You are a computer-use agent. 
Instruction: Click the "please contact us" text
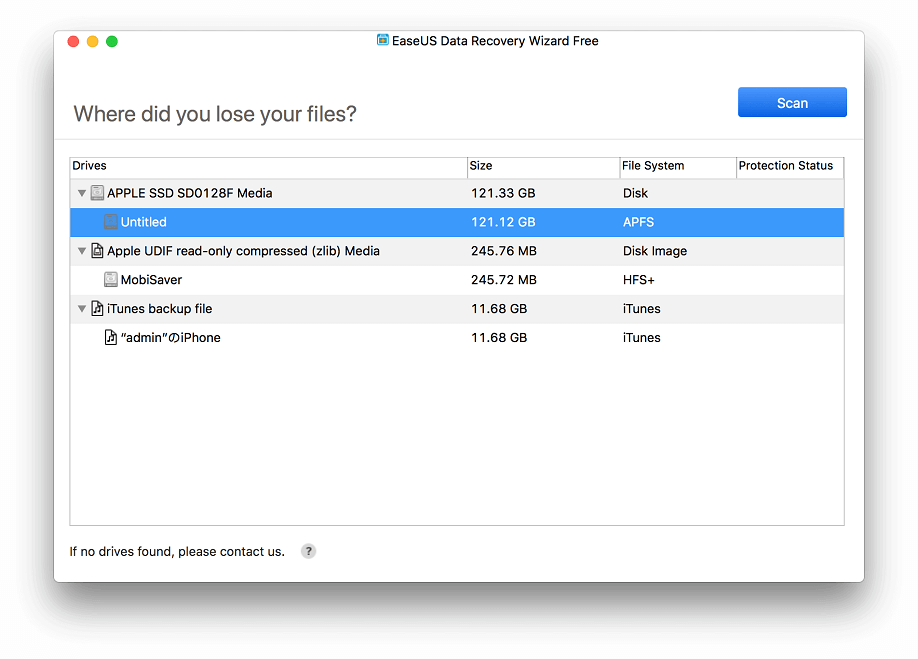click(x=237, y=551)
